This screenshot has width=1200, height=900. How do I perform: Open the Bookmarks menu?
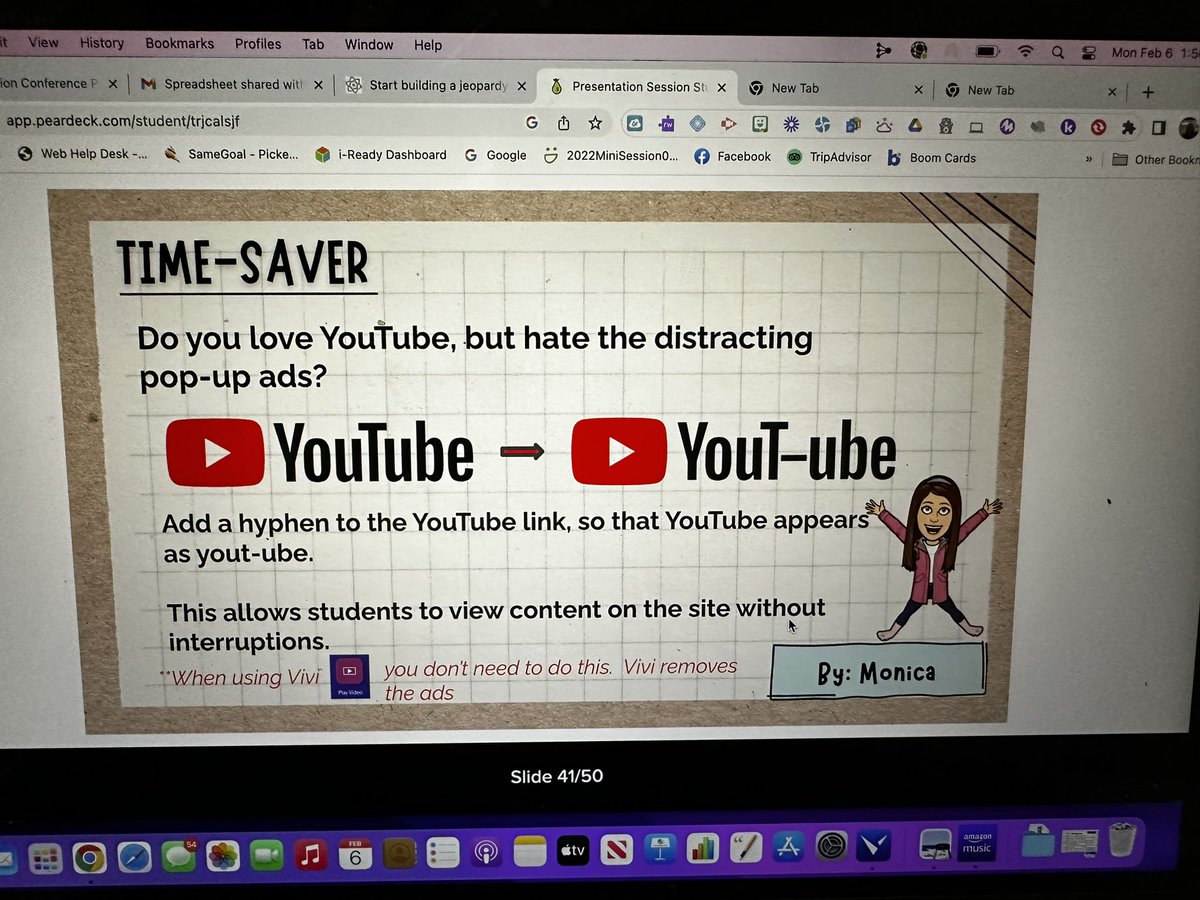(x=179, y=43)
